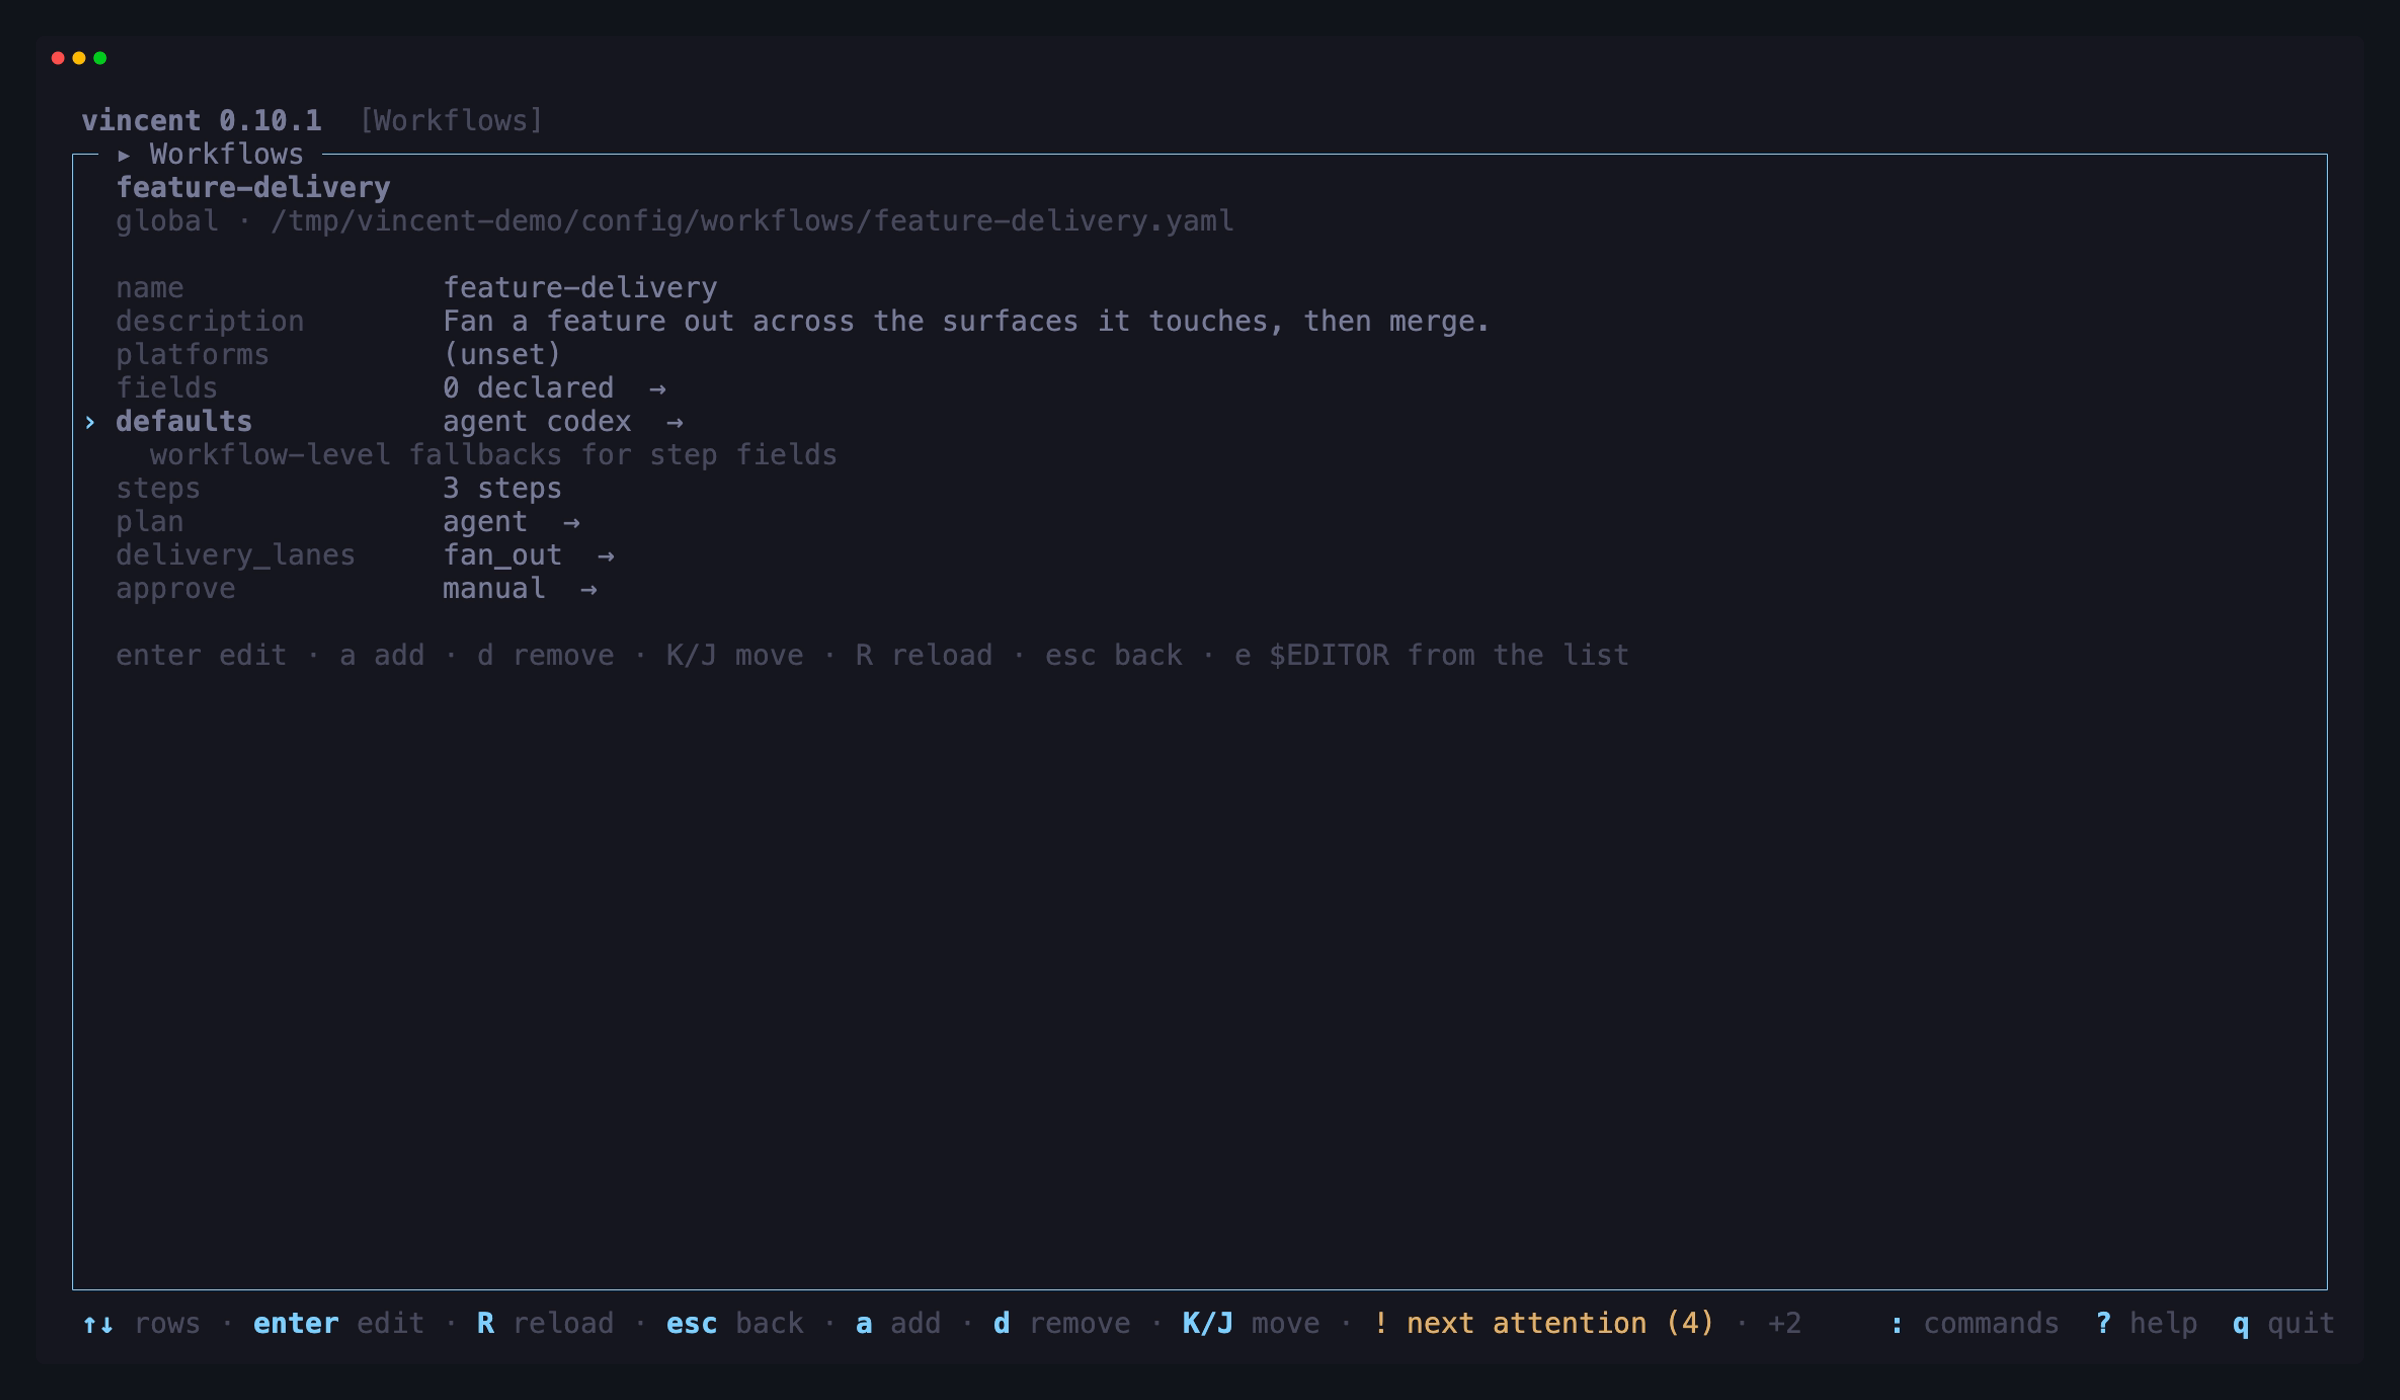Select the delivery_lanes row label

(235, 556)
